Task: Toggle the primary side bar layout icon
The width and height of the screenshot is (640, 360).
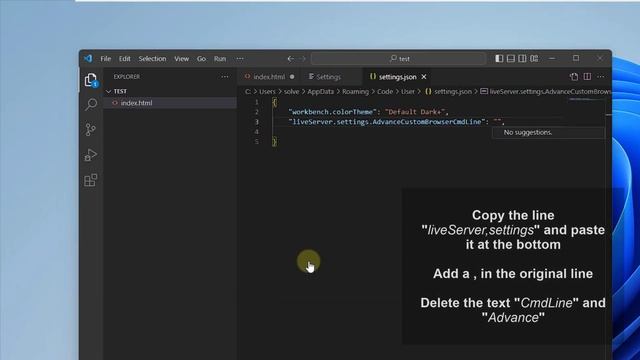Action: click(499, 58)
